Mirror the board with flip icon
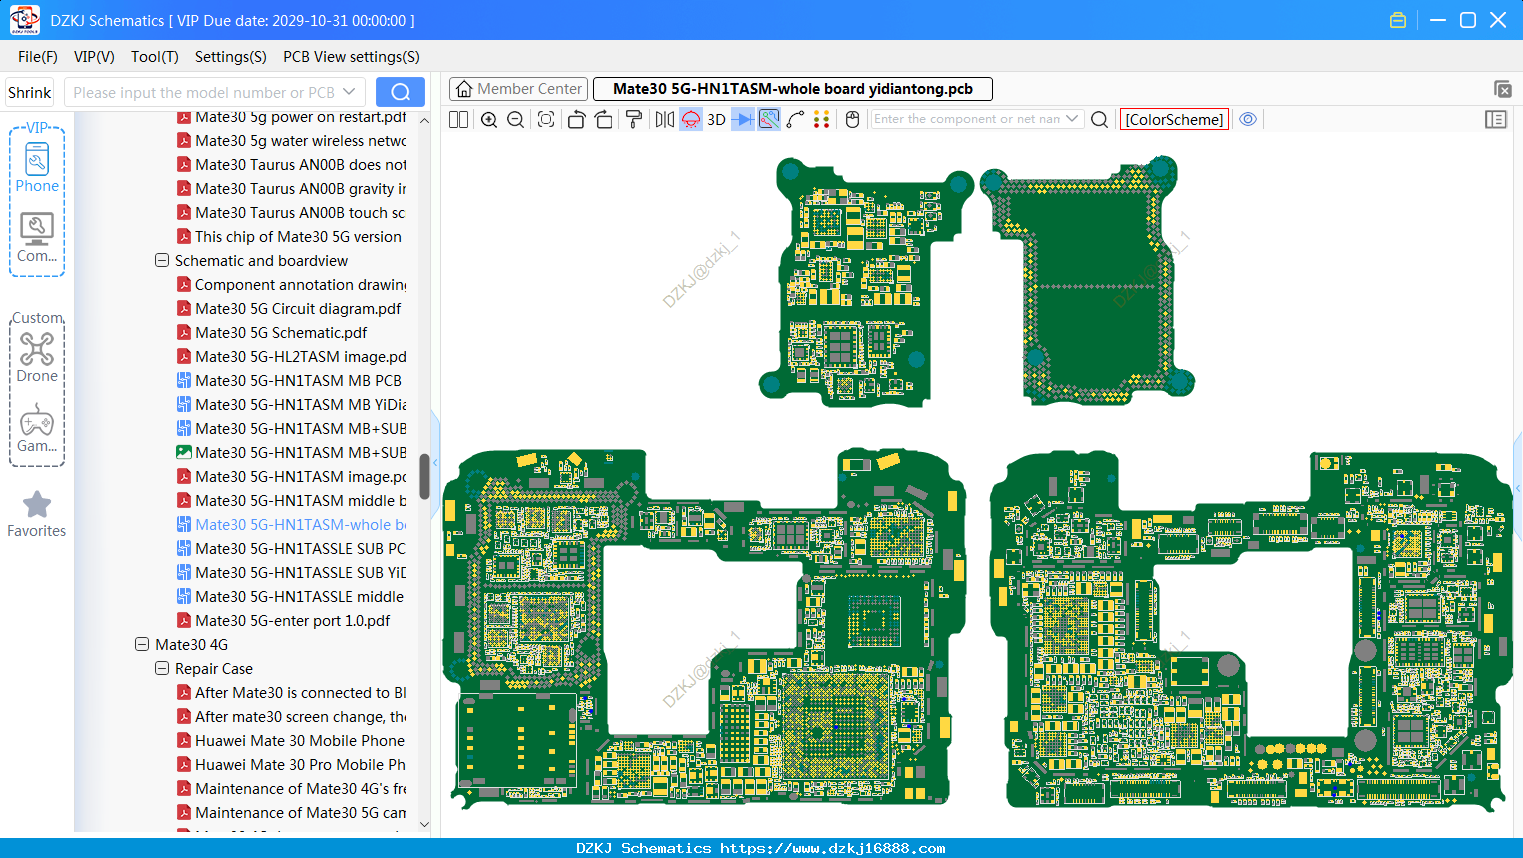 (x=665, y=119)
